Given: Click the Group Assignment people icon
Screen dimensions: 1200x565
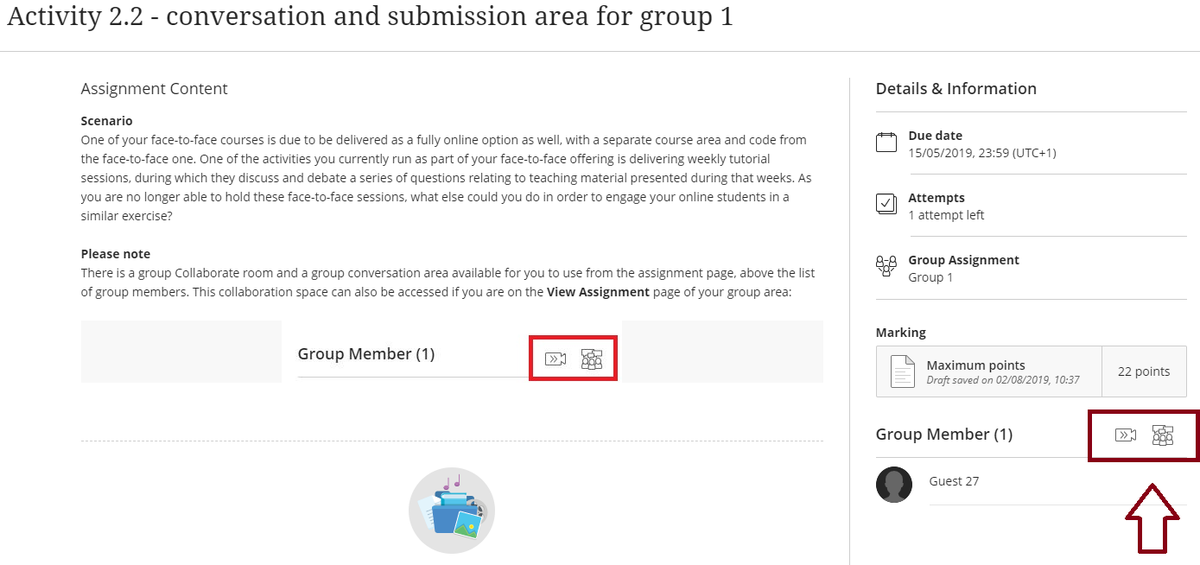Looking at the screenshot, I should click(886, 266).
